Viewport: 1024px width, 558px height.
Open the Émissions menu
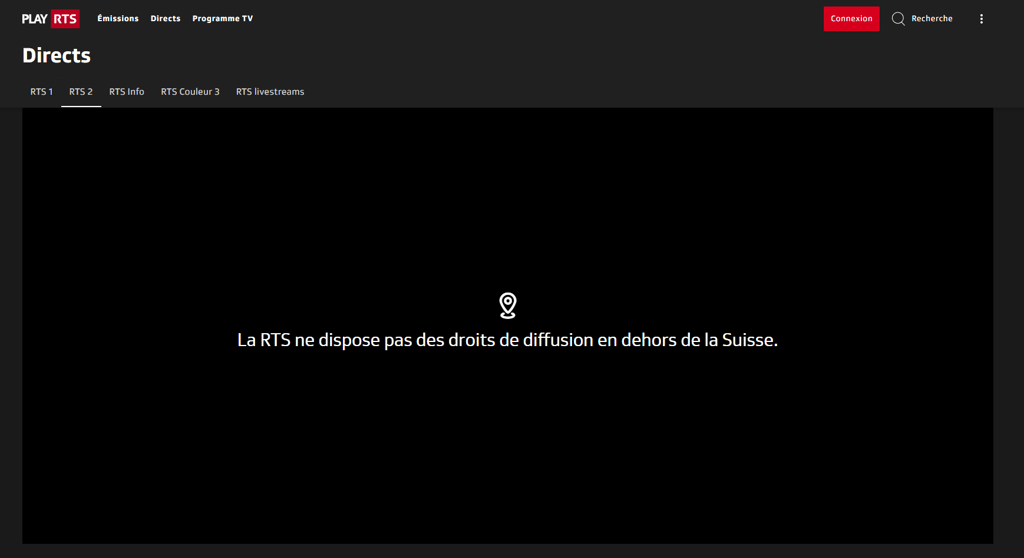[x=118, y=18]
